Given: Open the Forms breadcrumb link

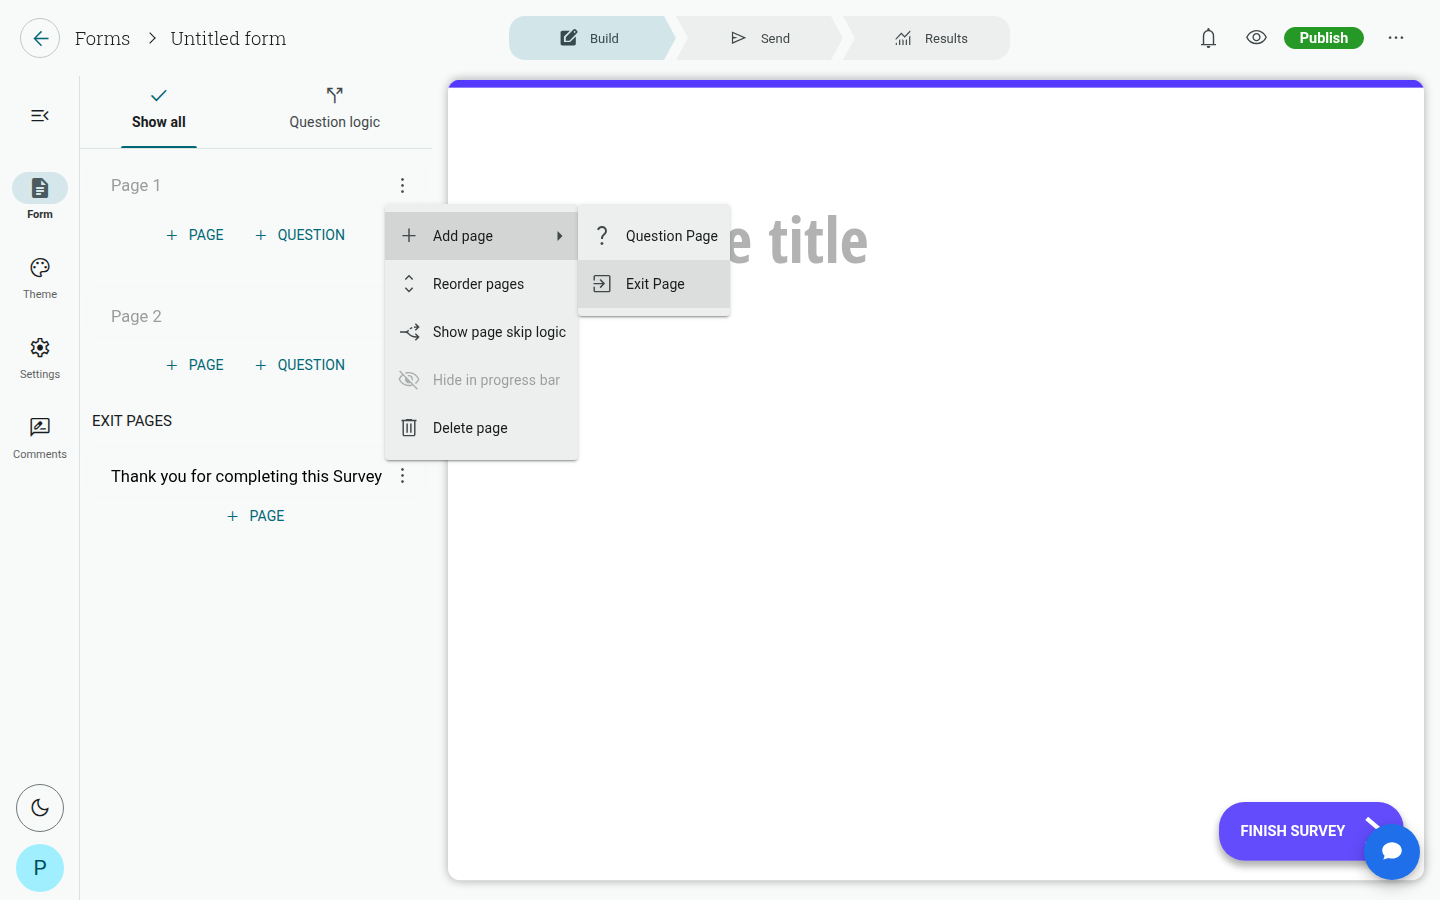Looking at the screenshot, I should [102, 38].
